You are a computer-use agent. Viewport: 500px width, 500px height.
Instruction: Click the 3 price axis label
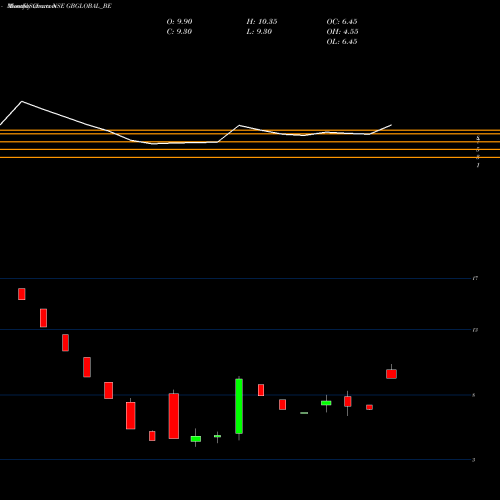click(x=474, y=460)
